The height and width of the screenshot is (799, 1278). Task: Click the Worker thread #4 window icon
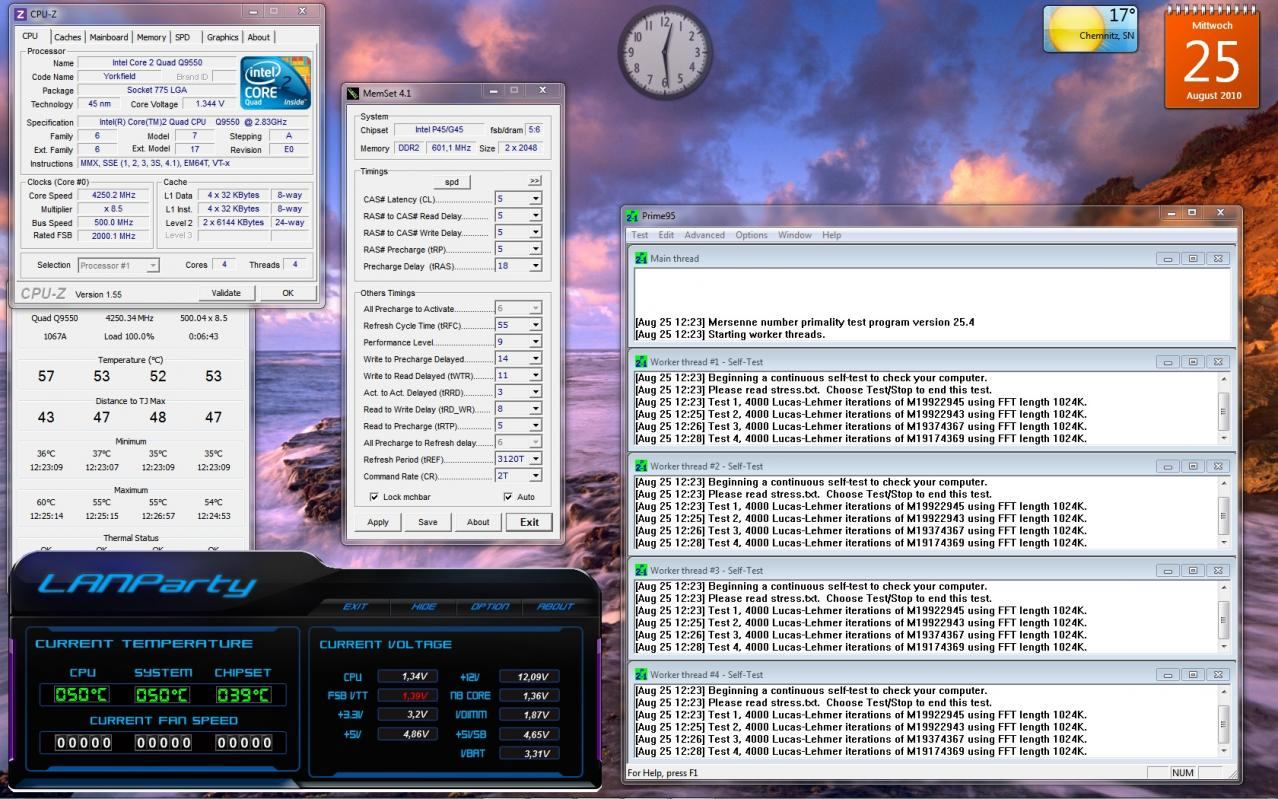coord(641,674)
